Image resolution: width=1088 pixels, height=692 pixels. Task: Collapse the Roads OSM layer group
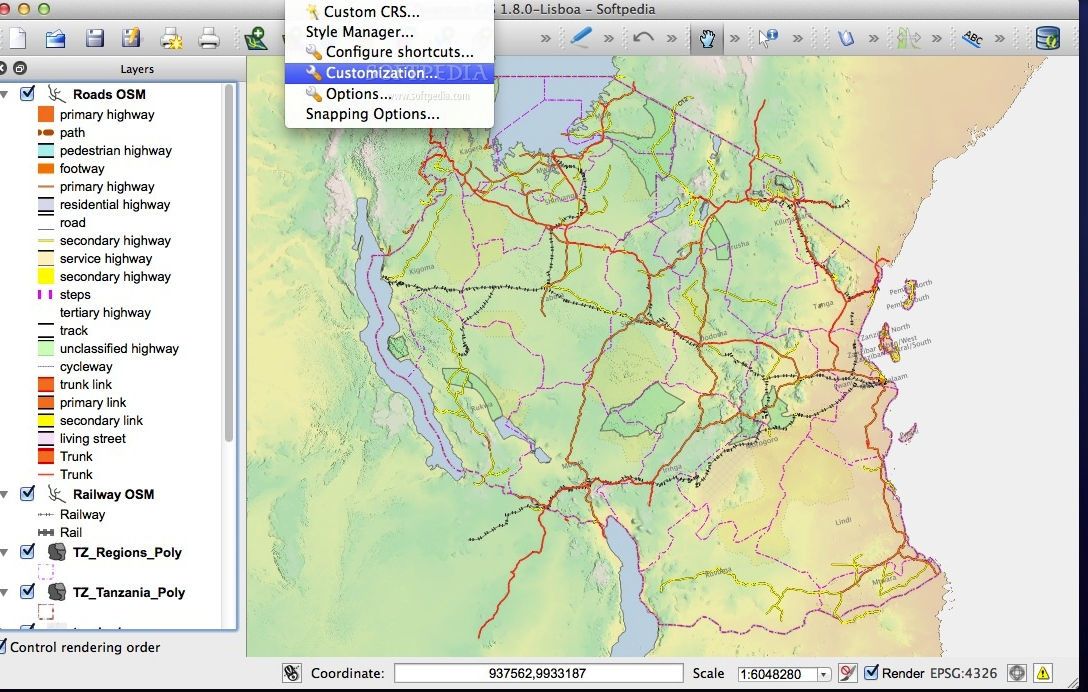coord(5,94)
